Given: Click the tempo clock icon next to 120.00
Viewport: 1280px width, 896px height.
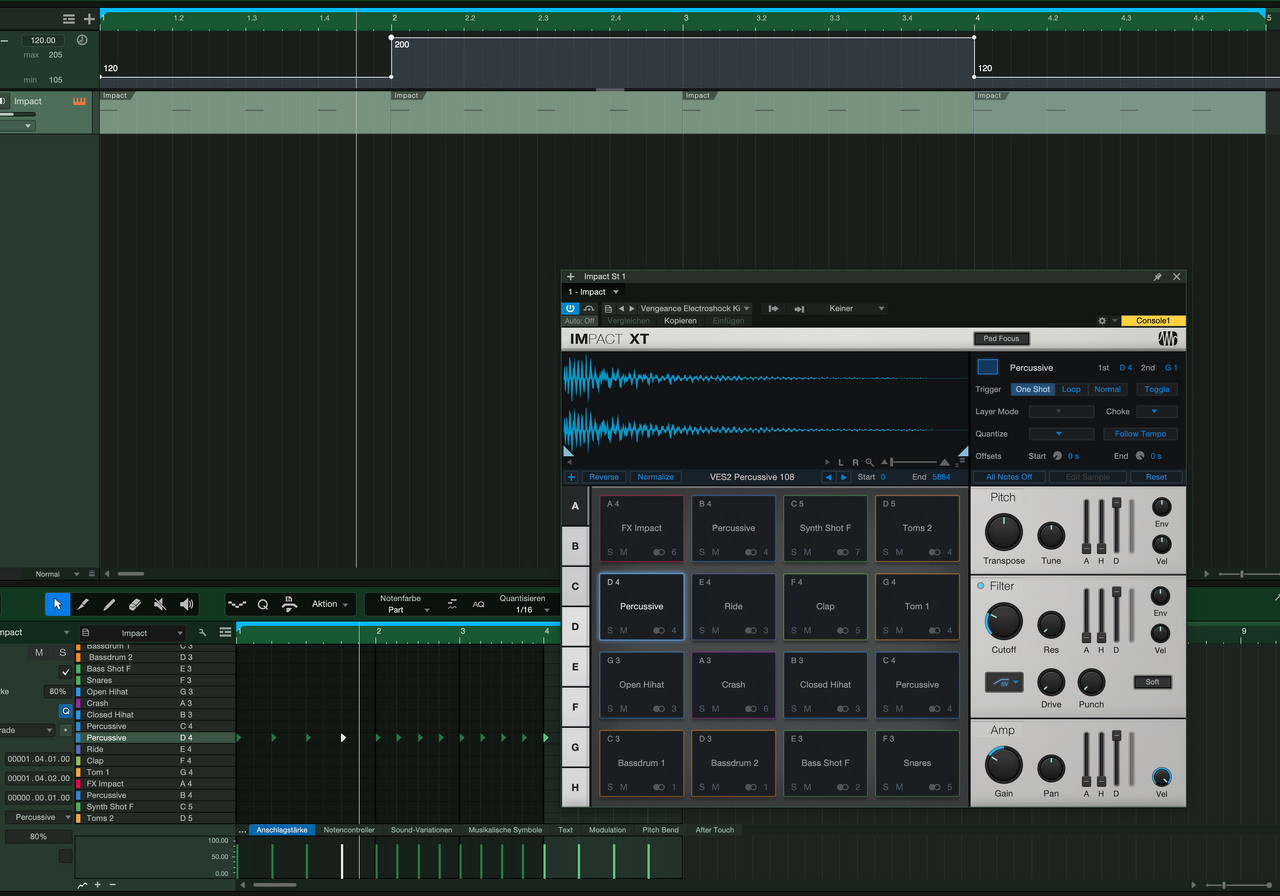Looking at the screenshot, I should pos(82,40).
